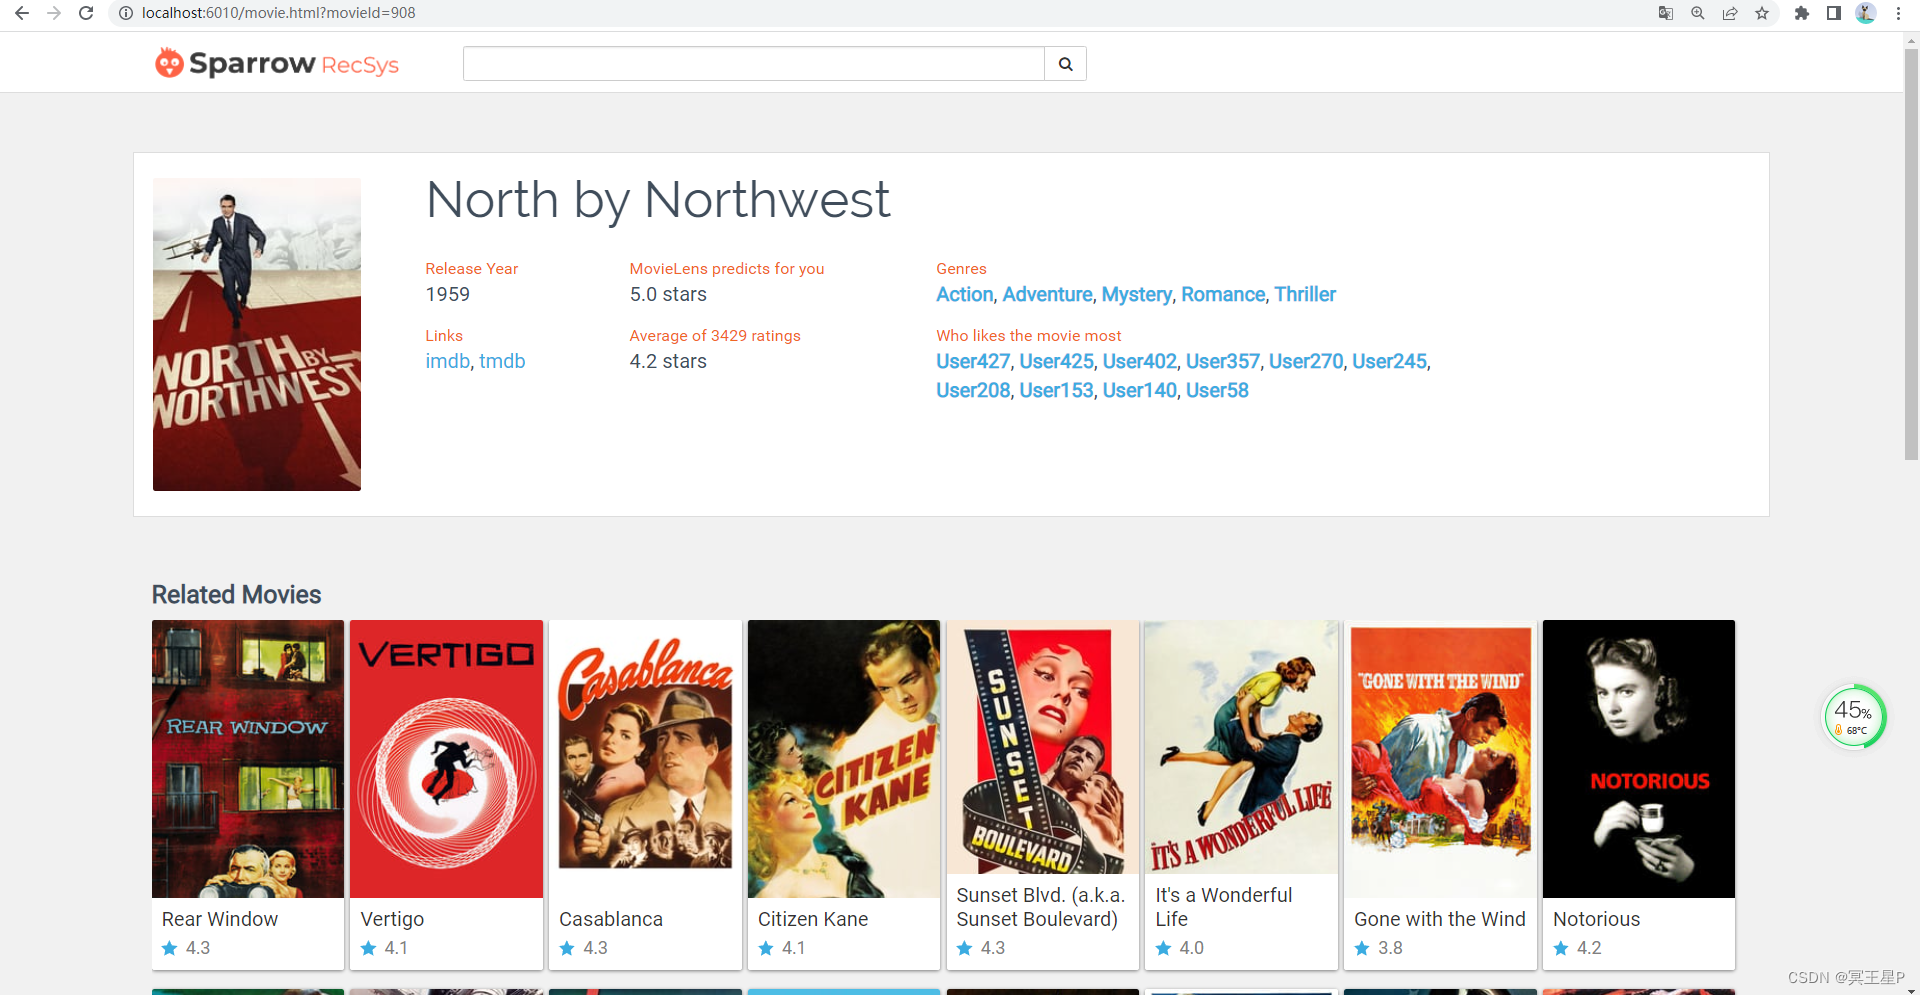
Task: Click the Sparrow RecSys logo
Action: [x=277, y=63]
